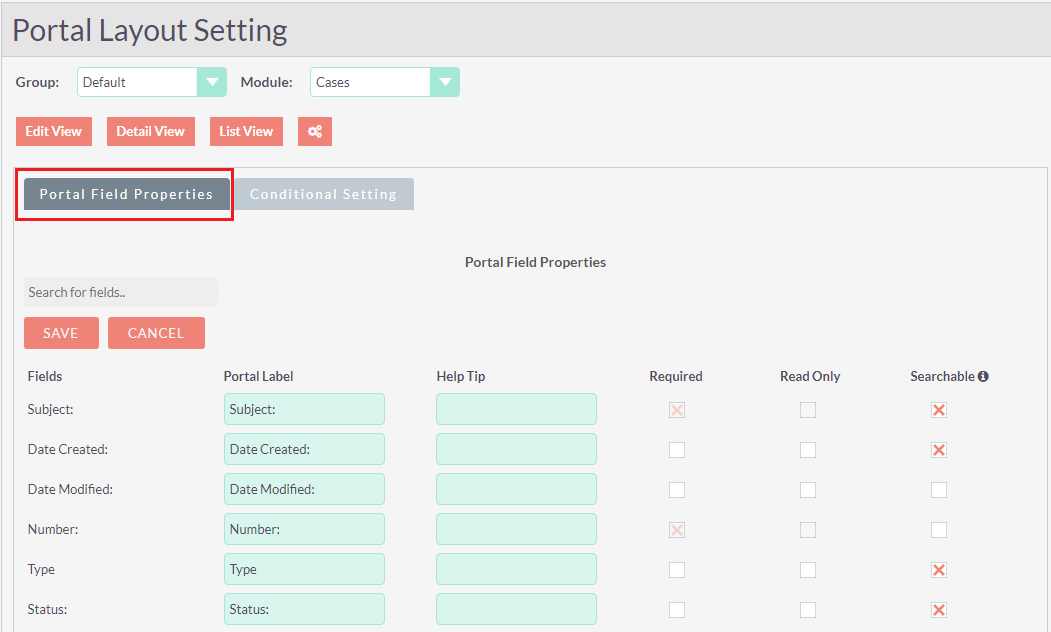
Task: Uncheck Searchable for Subject field
Action: (938, 410)
